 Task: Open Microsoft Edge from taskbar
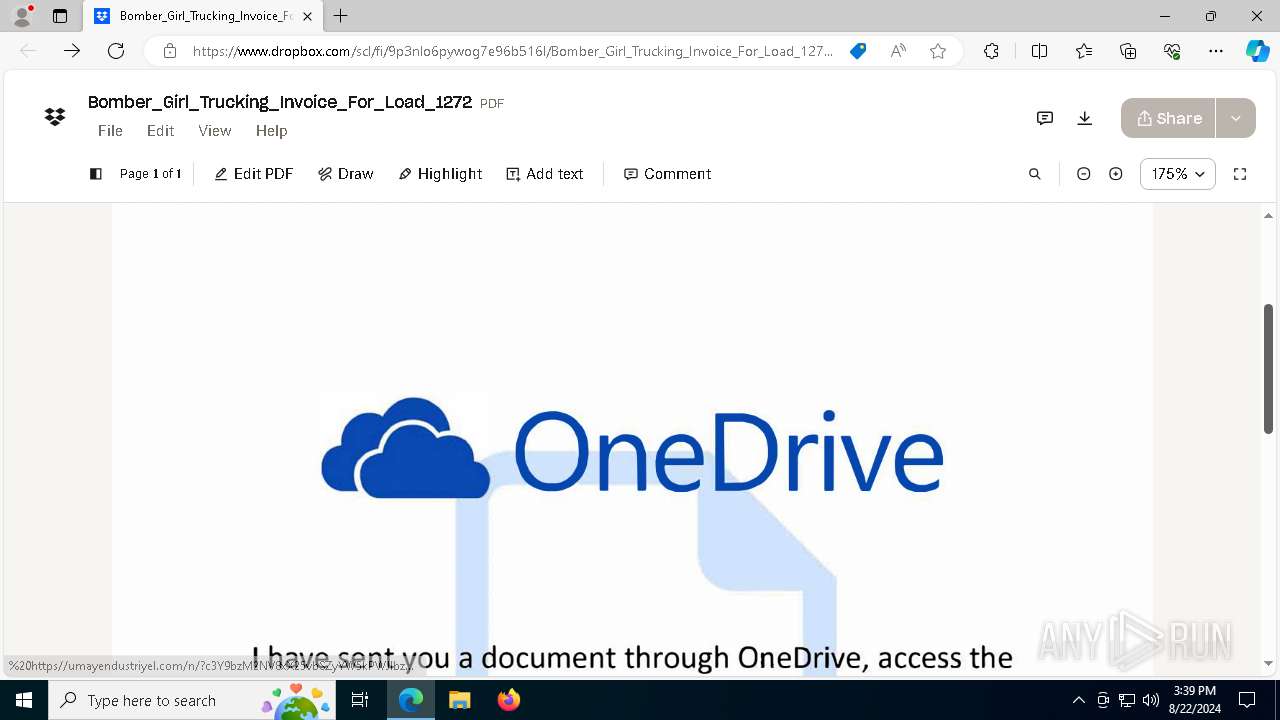coord(411,700)
